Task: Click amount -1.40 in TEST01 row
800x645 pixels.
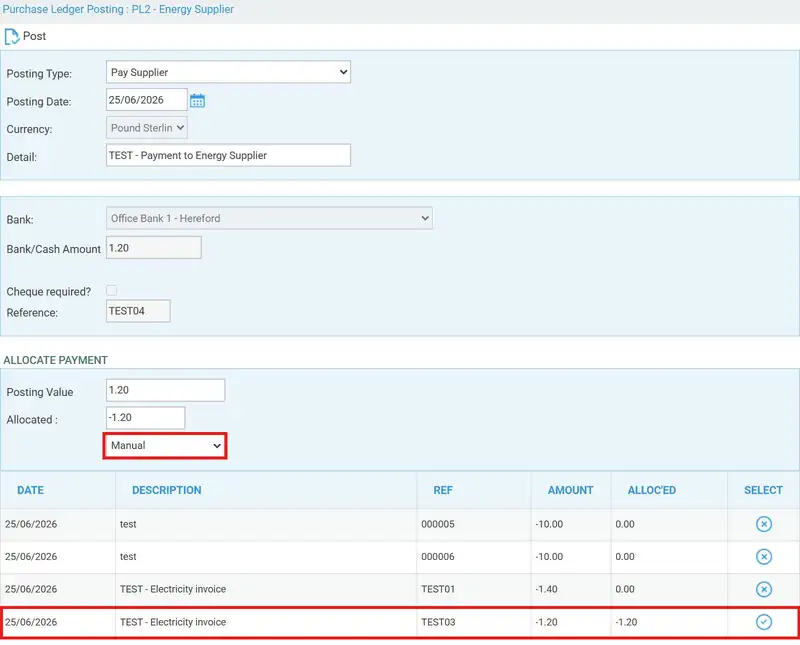Action: (546, 589)
